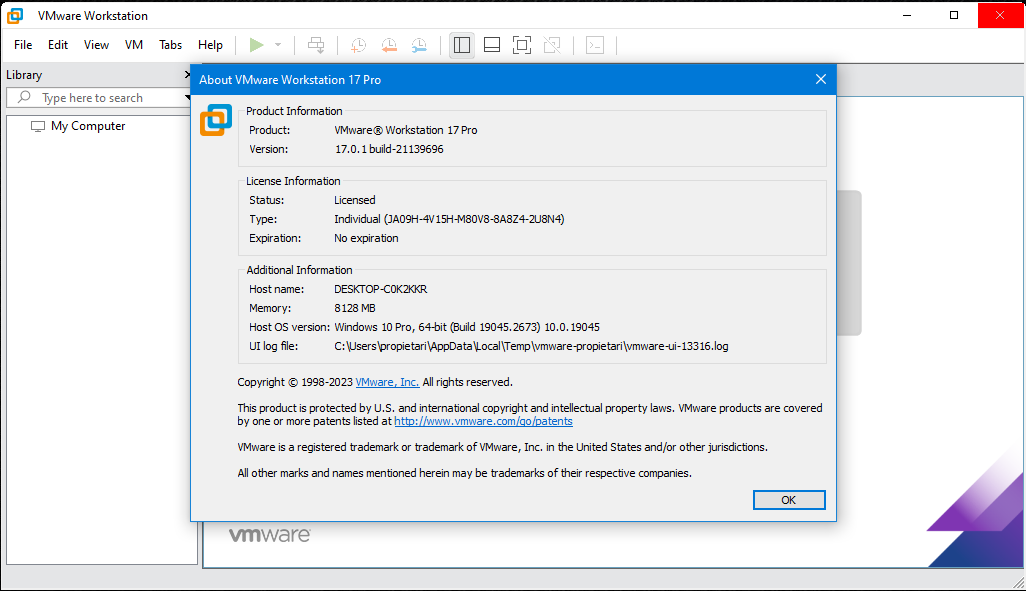This screenshot has height=591, width=1026.
Task: Click the Revert to snapshot icon
Action: point(389,45)
